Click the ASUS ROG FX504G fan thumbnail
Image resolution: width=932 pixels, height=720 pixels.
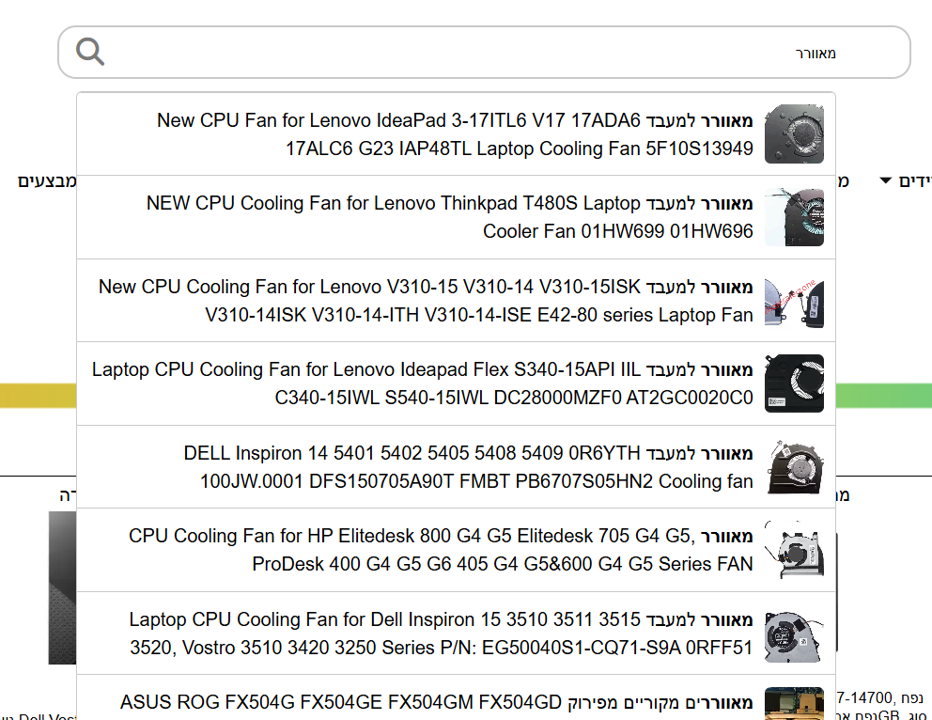(x=794, y=703)
